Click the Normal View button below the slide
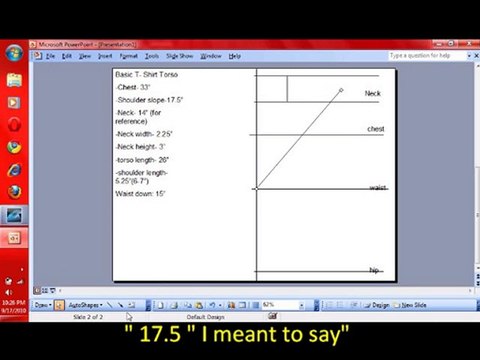This screenshot has height=360, width=480. click(37, 291)
